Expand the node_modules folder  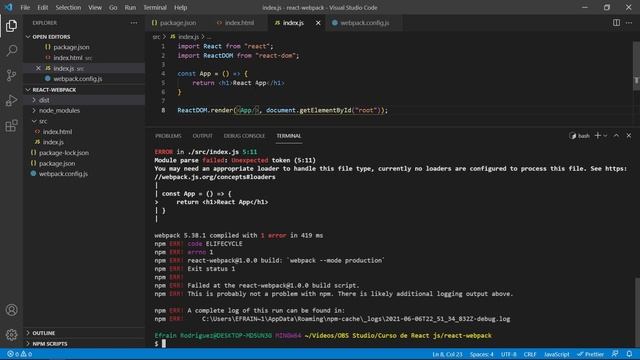click(84, 111)
